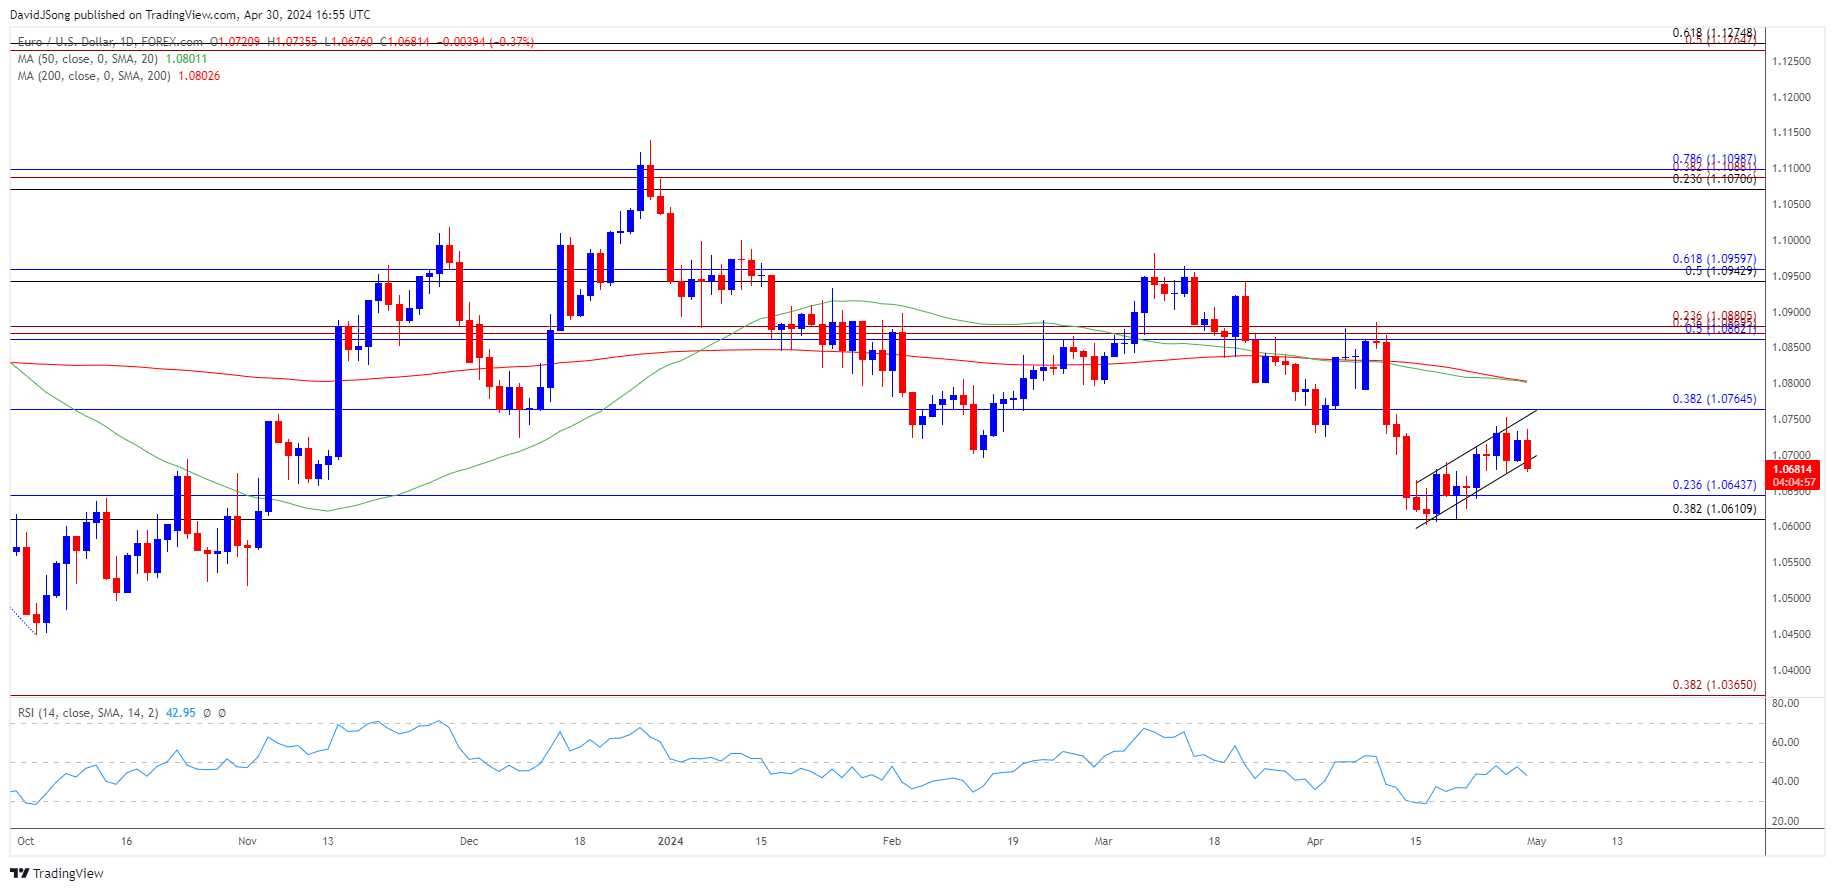The width and height of the screenshot is (1835, 891).
Task: Click the Fibonacci label 0.618 (1.12748)
Action: click(1714, 33)
